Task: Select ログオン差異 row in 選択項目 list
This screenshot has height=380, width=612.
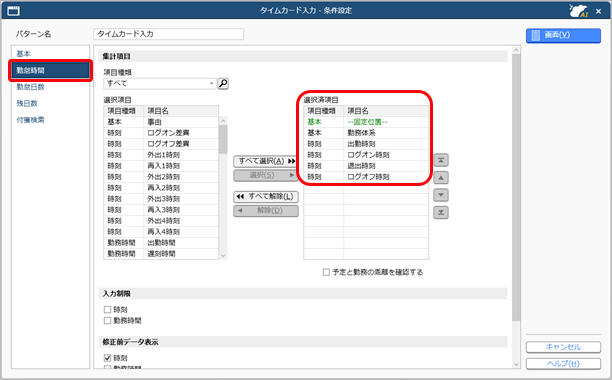Action: 161,133
